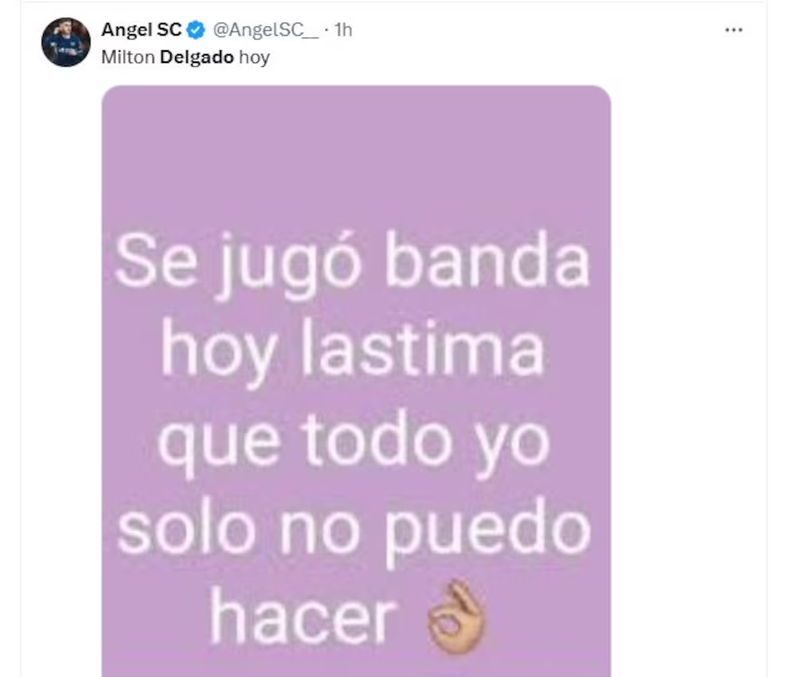Open the purple attached image
Screen dimensions: 790x677
356,381
